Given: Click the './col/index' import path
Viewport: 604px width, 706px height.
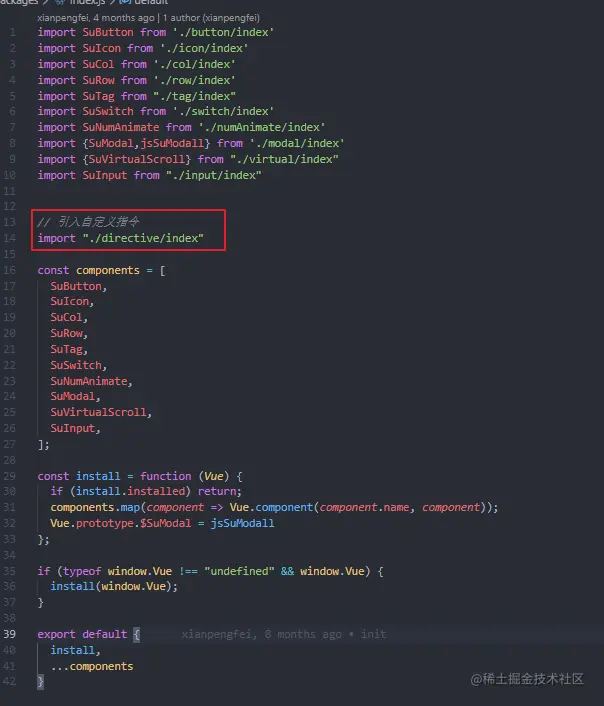Looking at the screenshot, I should tap(195, 64).
